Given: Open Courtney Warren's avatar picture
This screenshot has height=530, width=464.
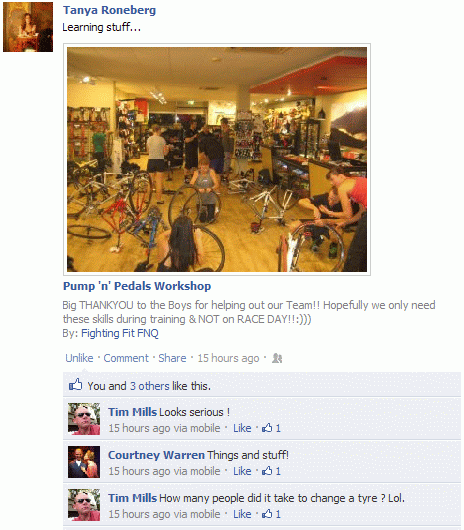Looking at the screenshot, I should [84, 462].
